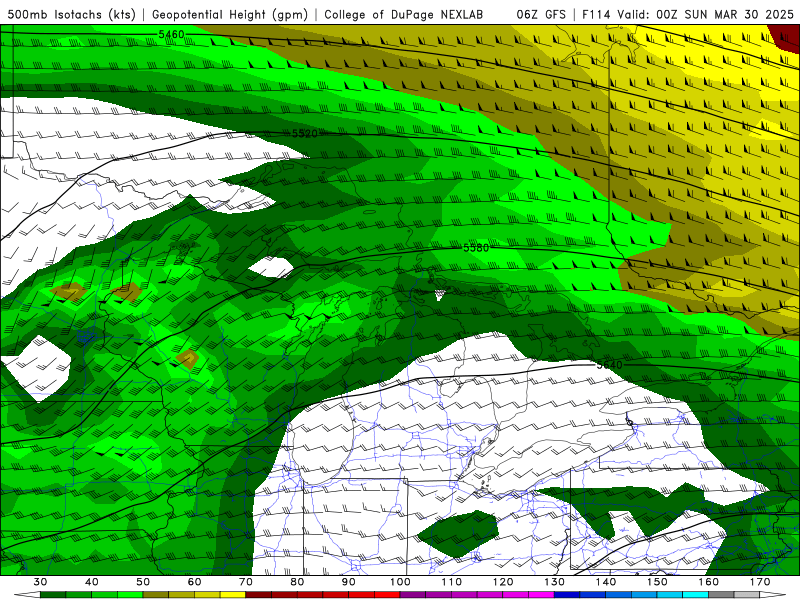Click the 'Geopotential Height (gpm)' title text
The height and width of the screenshot is (600, 800).
pos(230,15)
